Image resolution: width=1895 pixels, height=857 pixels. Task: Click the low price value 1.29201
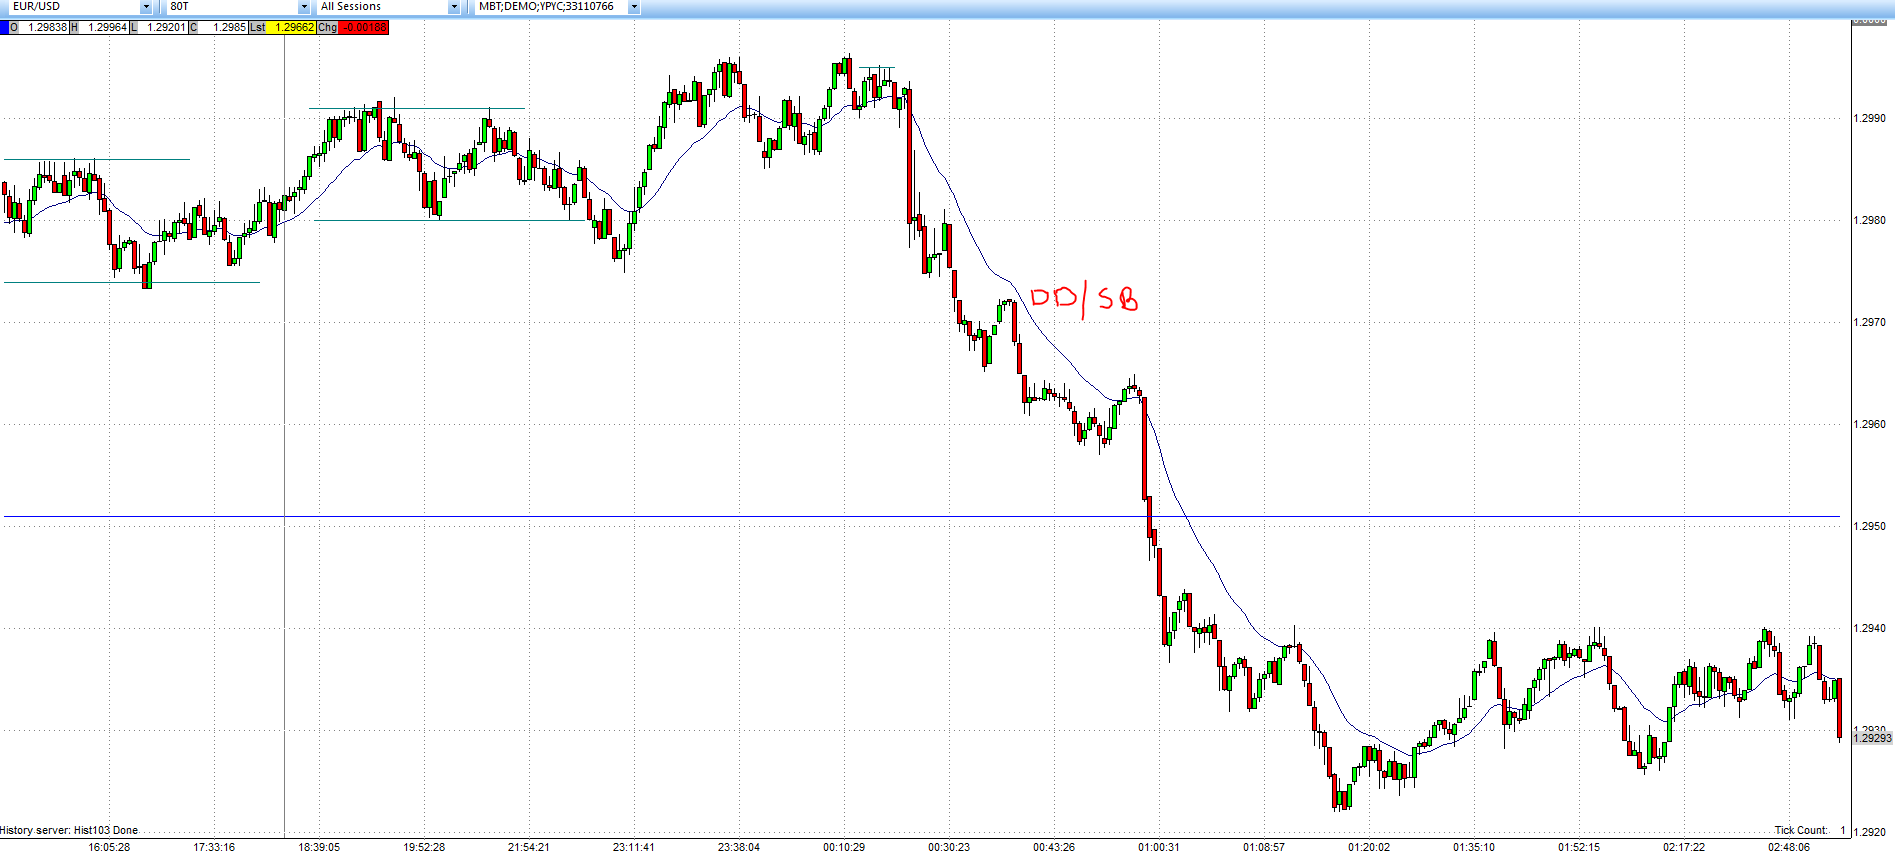pyautogui.click(x=165, y=27)
